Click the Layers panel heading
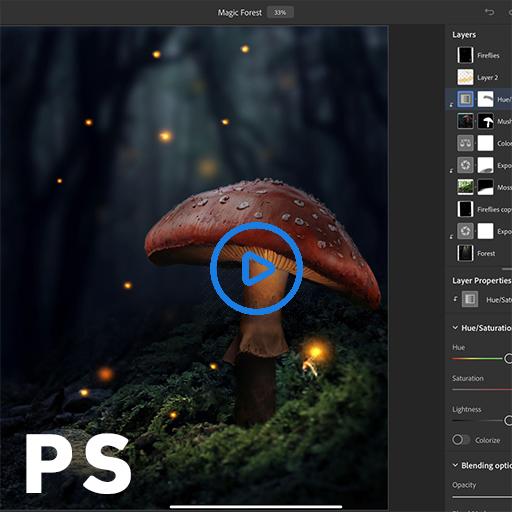Screen dimensions: 512x512 (x=464, y=35)
